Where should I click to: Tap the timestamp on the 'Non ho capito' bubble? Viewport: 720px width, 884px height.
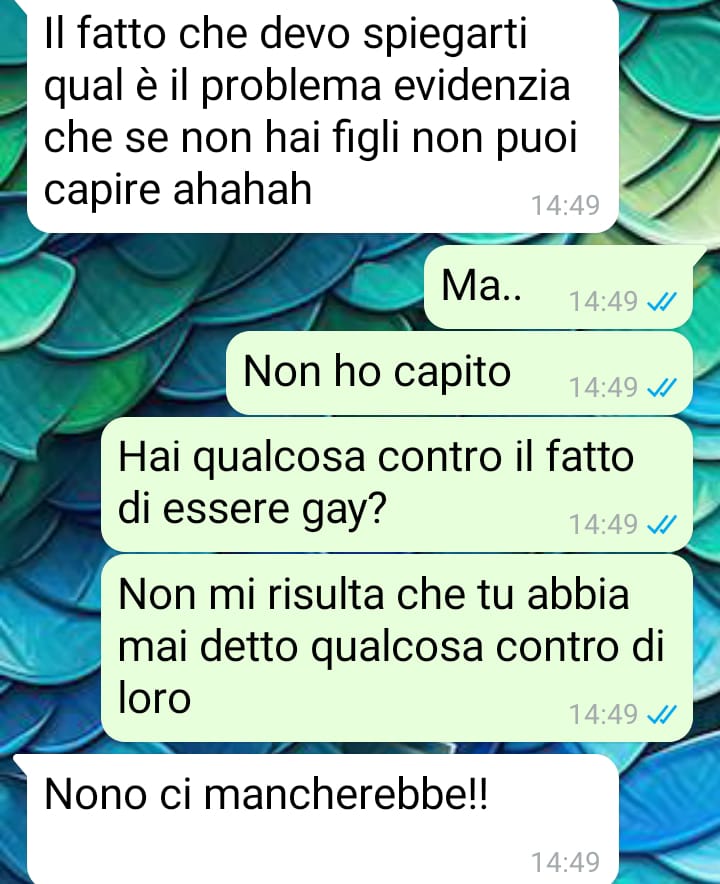pyautogui.click(x=603, y=387)
